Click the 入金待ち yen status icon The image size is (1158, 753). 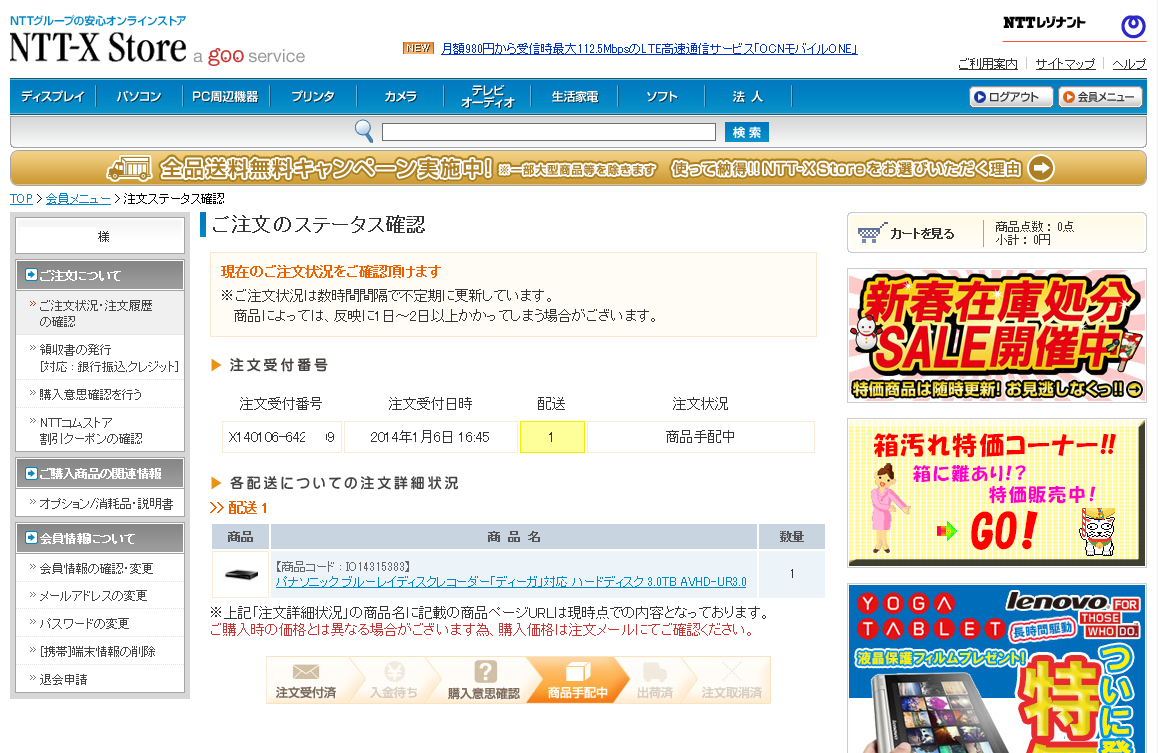click(394, 672)
